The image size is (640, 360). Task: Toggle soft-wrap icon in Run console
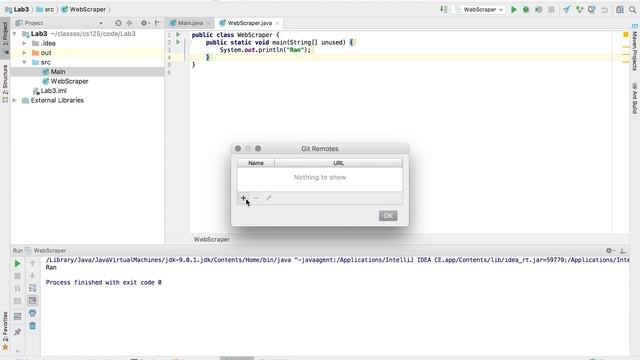coord(33,288)
